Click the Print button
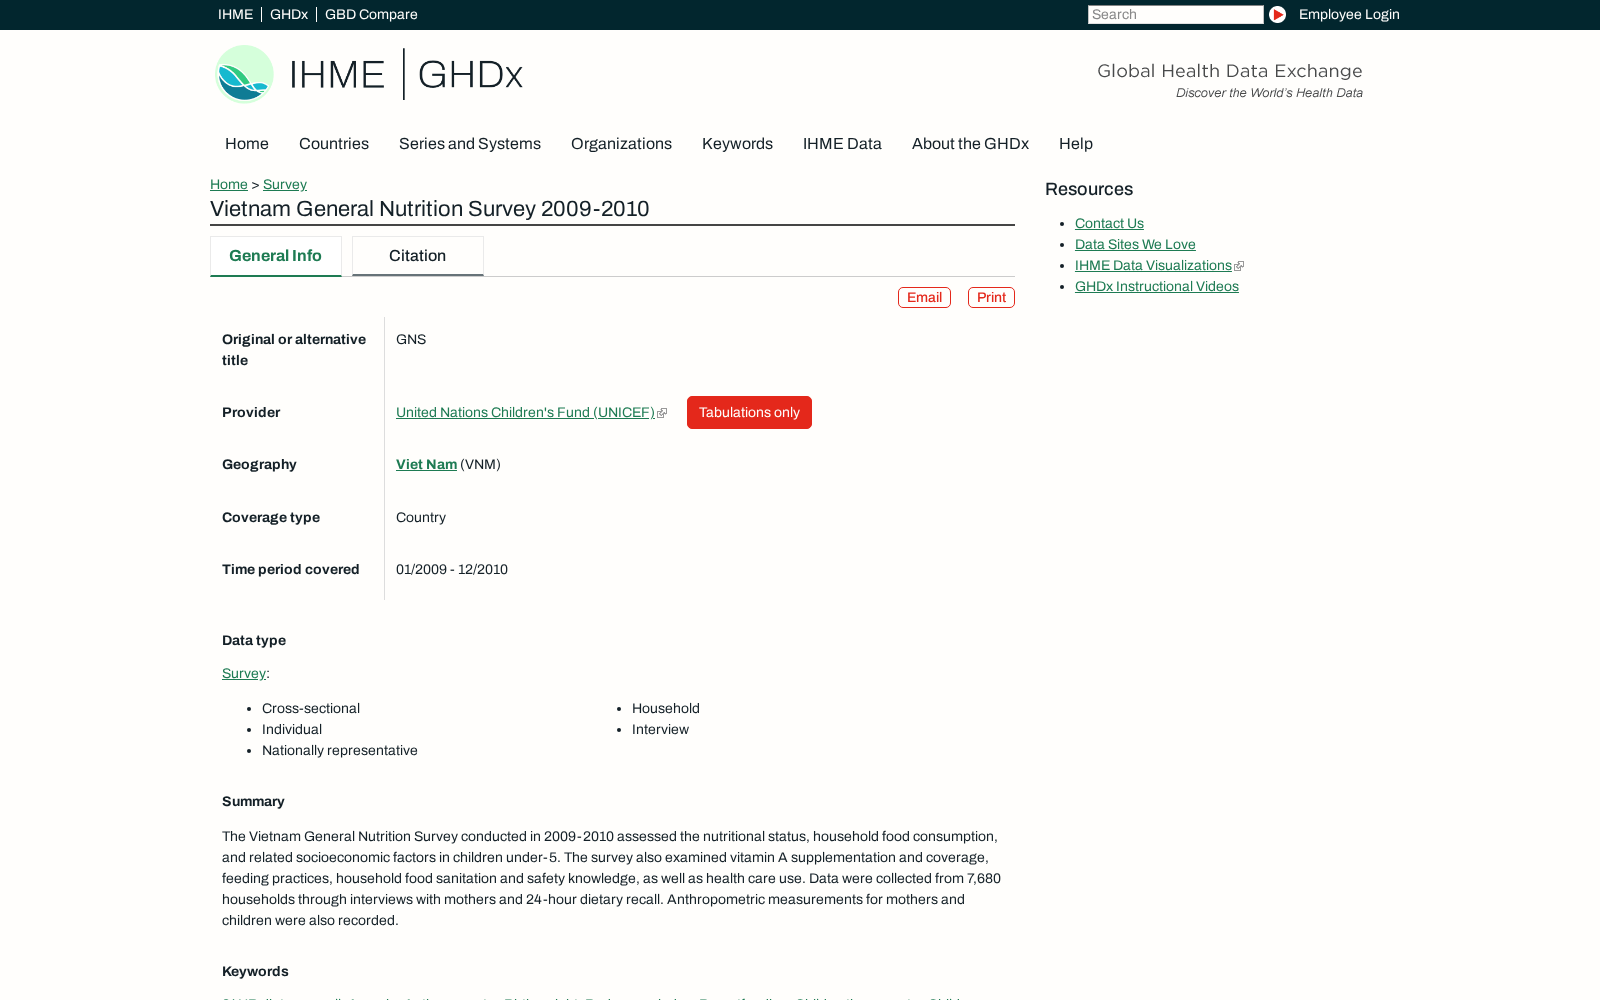1600x1000 pixels. 991,297
